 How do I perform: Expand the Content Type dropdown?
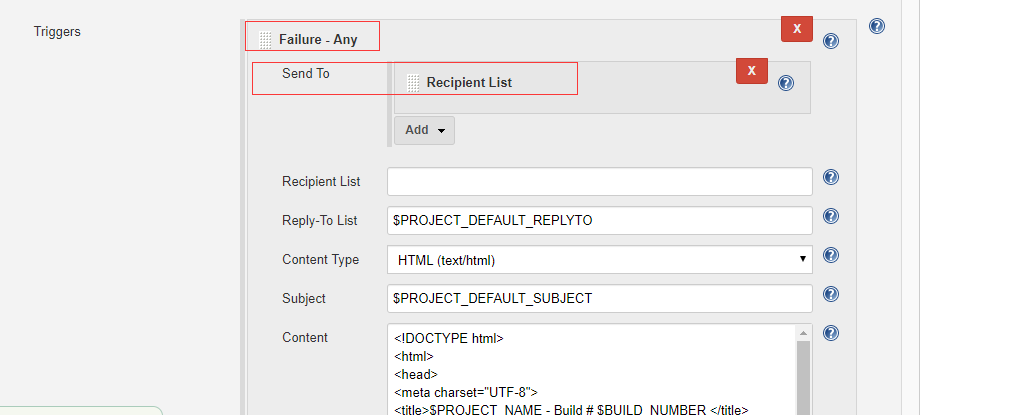click(x=599, y=260)
